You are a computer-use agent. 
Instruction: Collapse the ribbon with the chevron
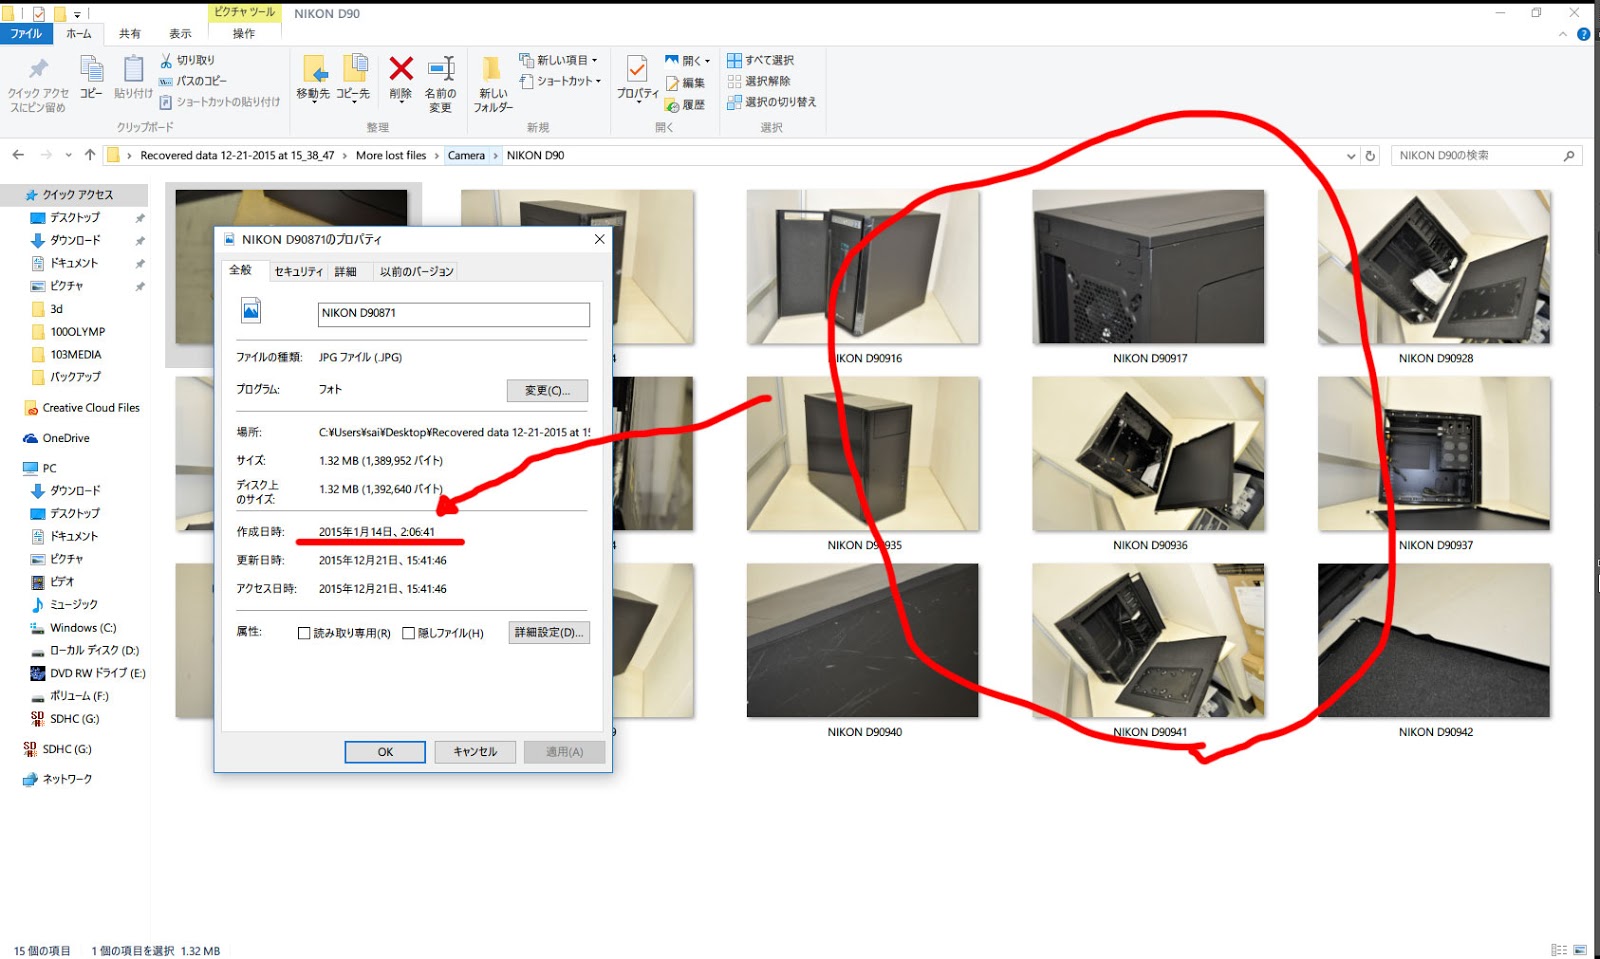1563,34
